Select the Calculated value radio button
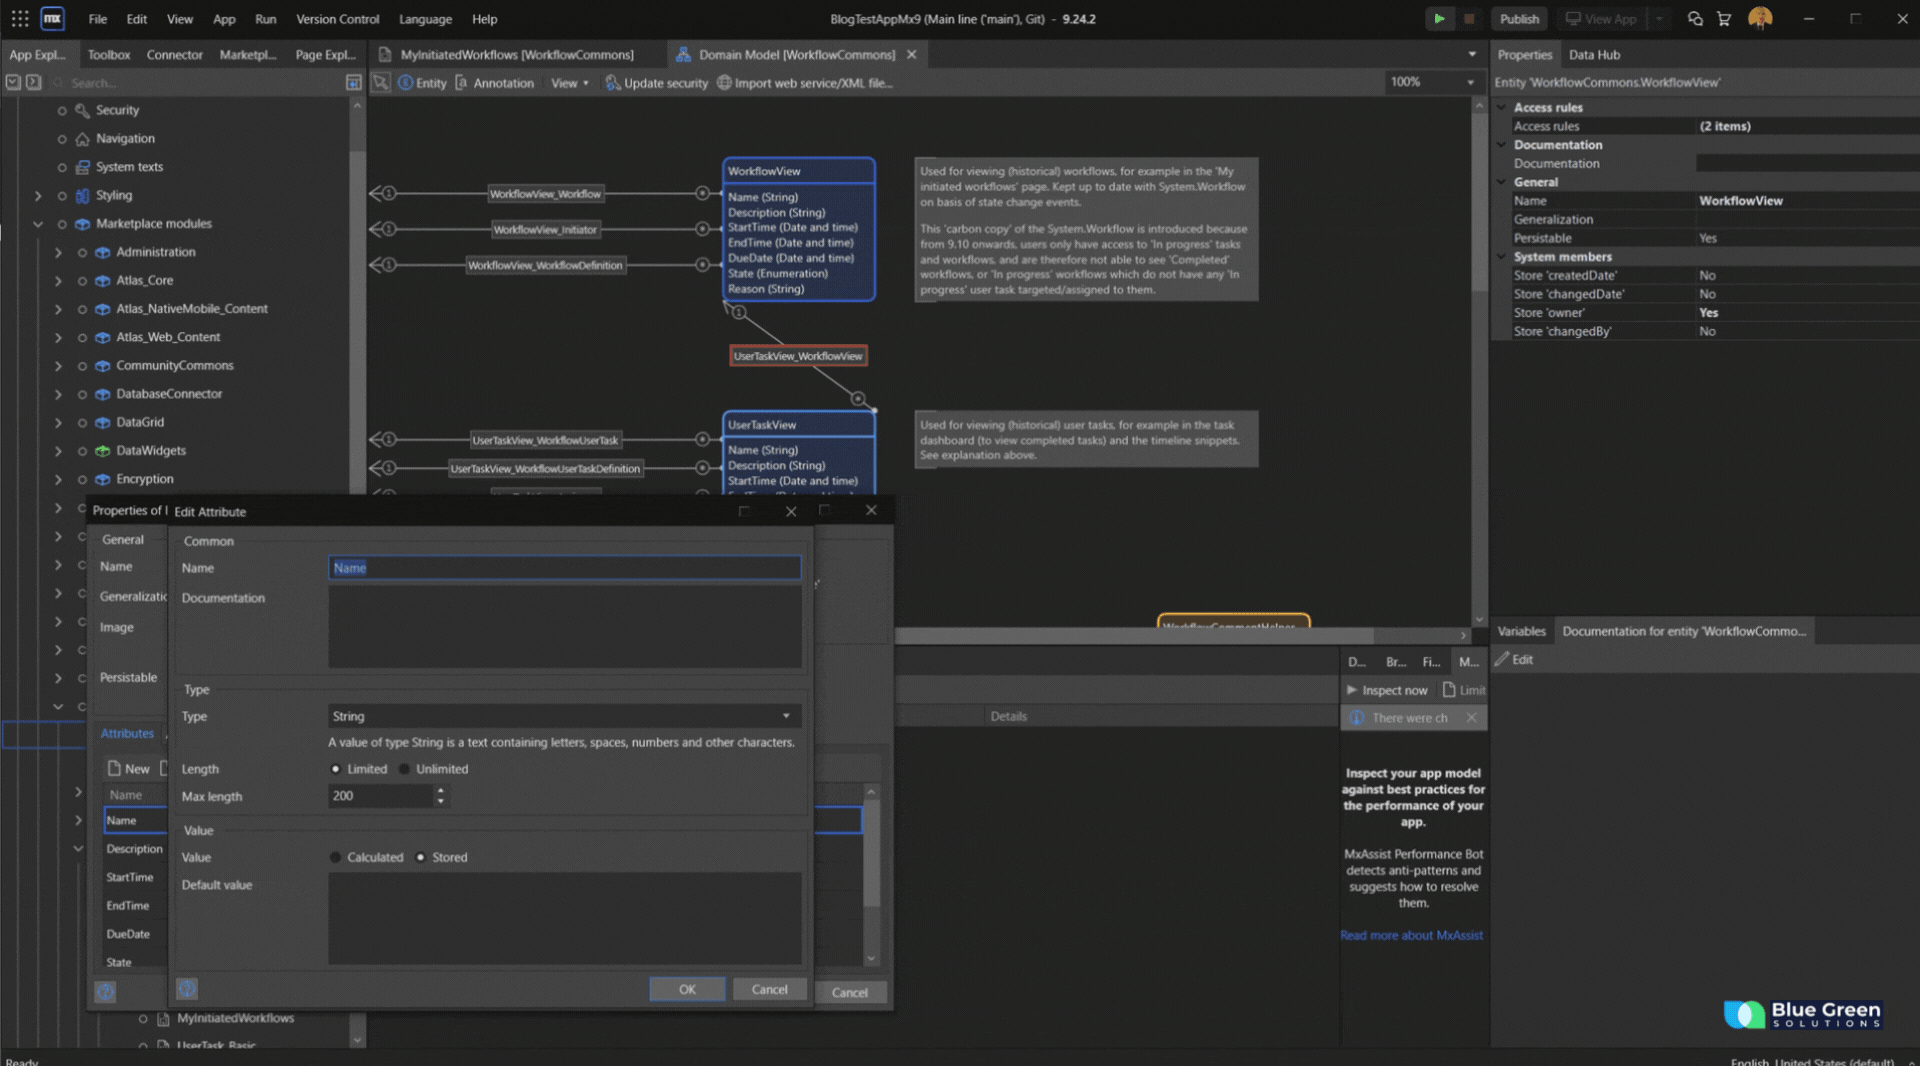Image resolution: width=1920 pixels, height=1066 pixels. 335,857
